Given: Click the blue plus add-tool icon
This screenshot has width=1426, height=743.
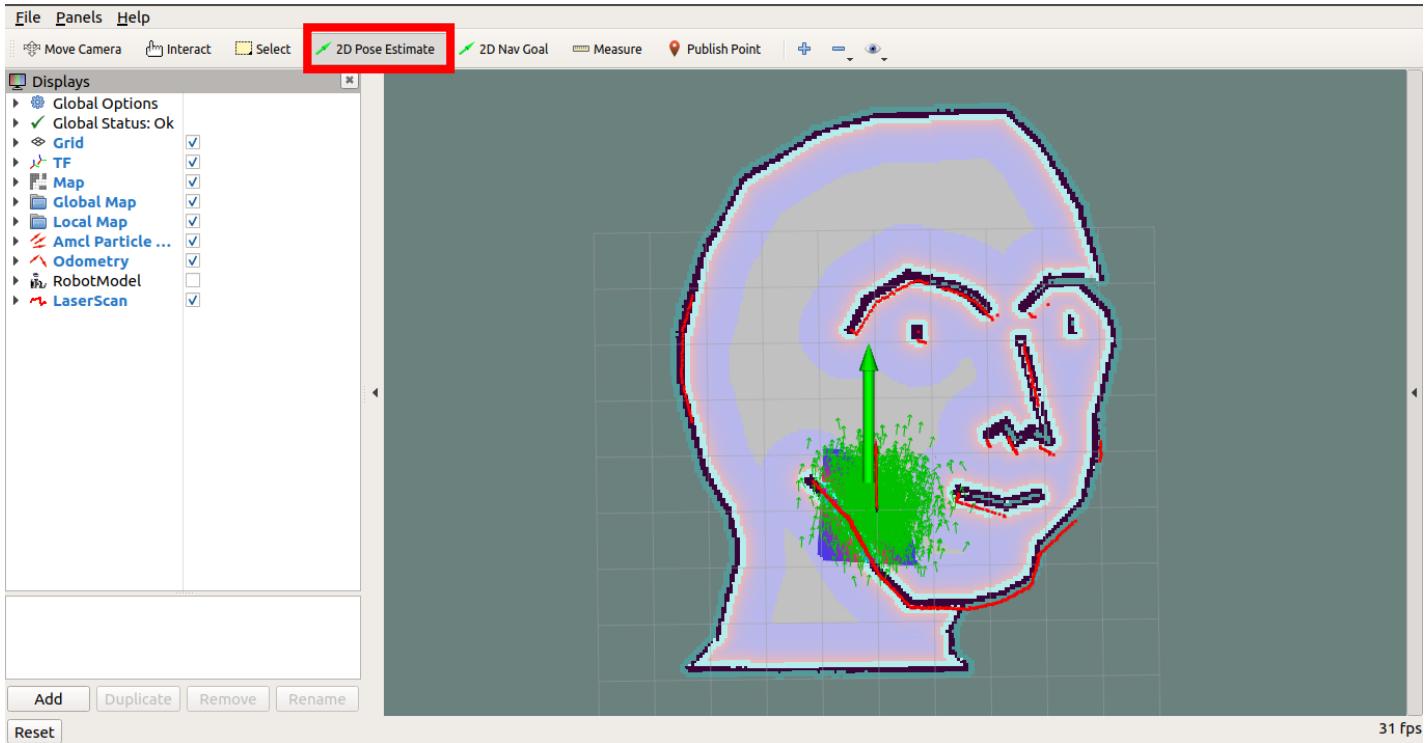Looking at the screenshot, I should [x=805, y=49].
